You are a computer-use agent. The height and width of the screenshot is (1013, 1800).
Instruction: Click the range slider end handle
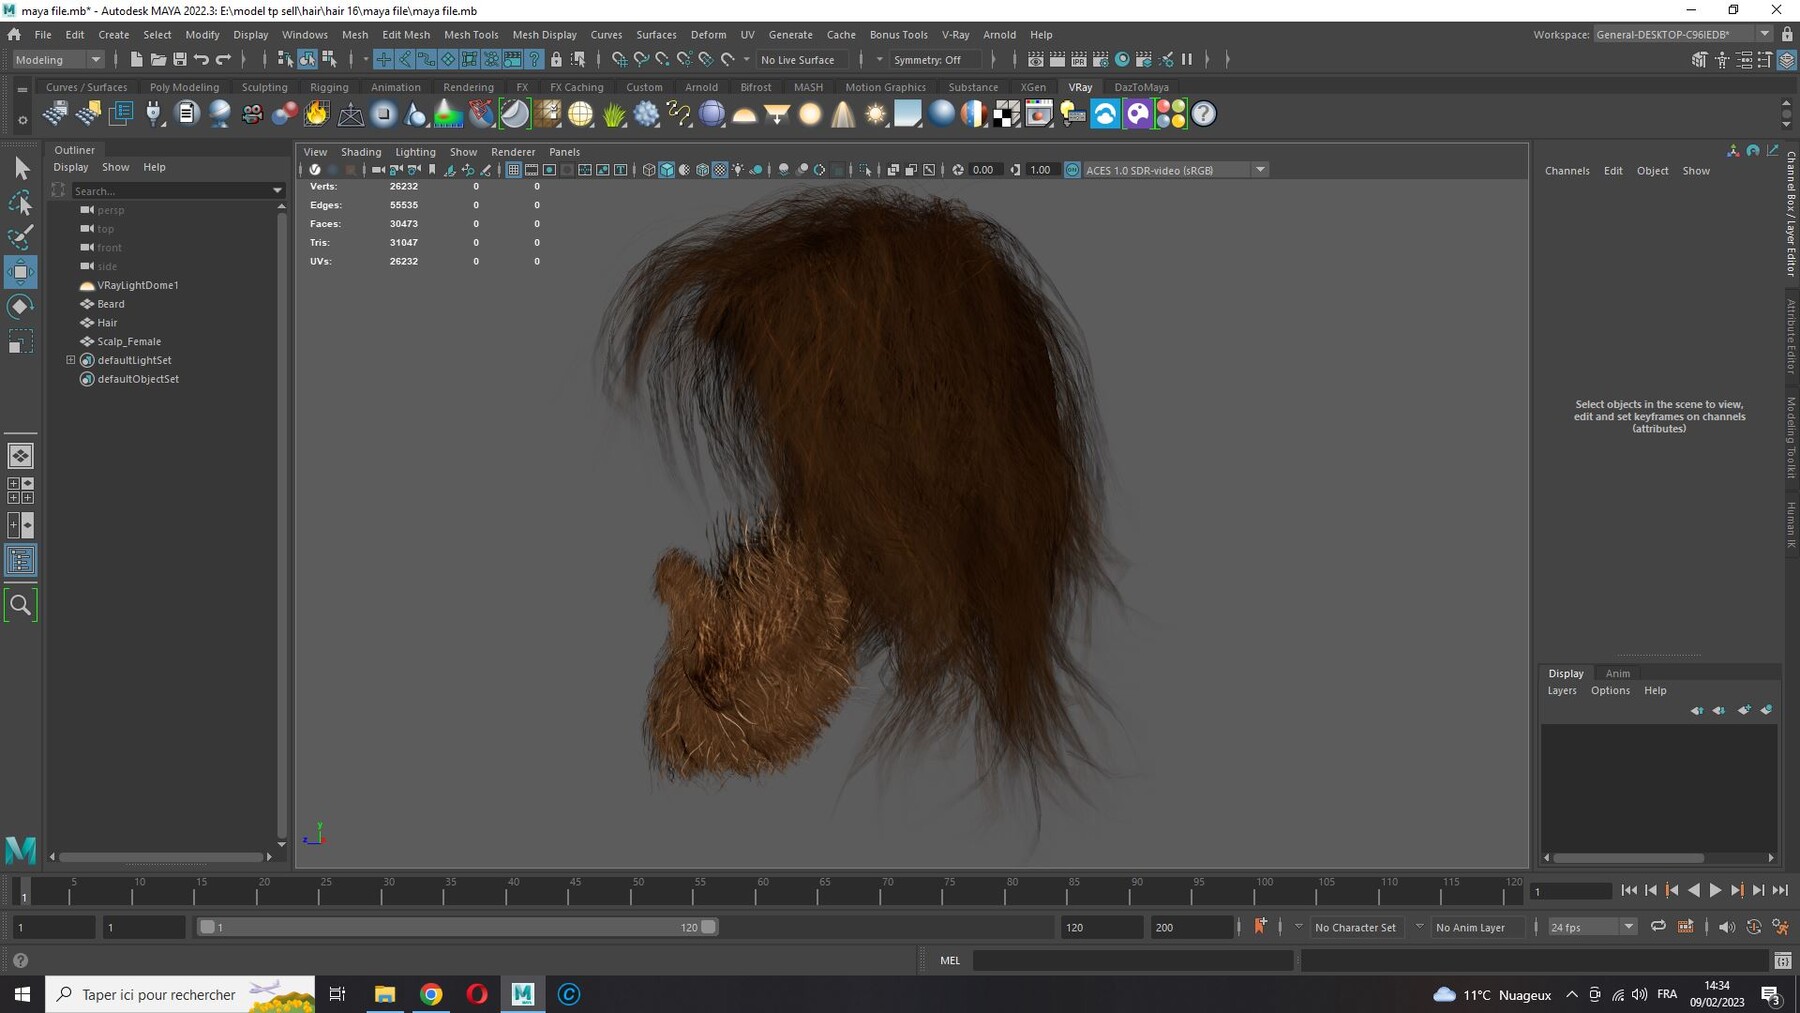tap(708, 927)
